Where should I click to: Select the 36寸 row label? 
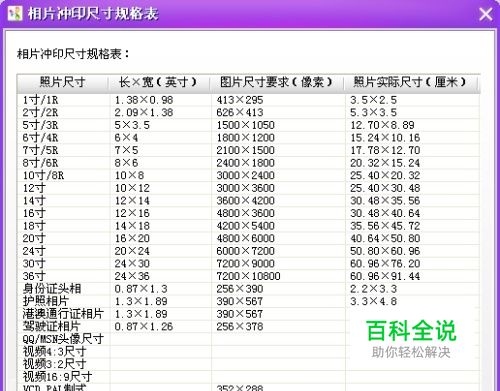(34, 276)
